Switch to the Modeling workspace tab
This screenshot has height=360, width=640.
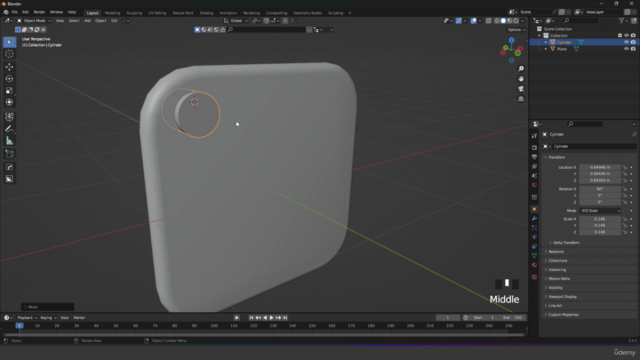pyautogui.click(x=113, y=13)
